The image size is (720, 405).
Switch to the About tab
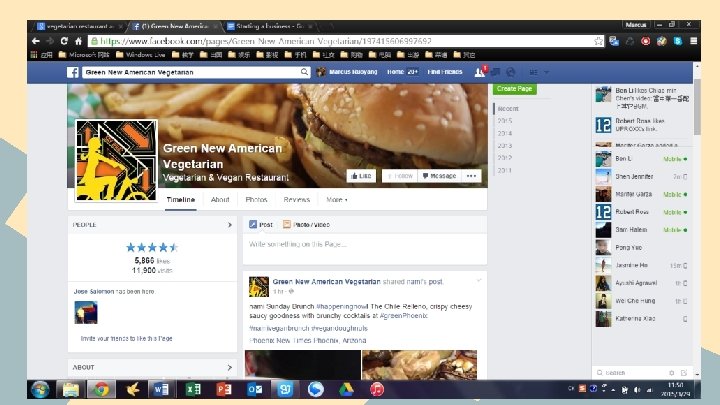click(x=220, y=200)
